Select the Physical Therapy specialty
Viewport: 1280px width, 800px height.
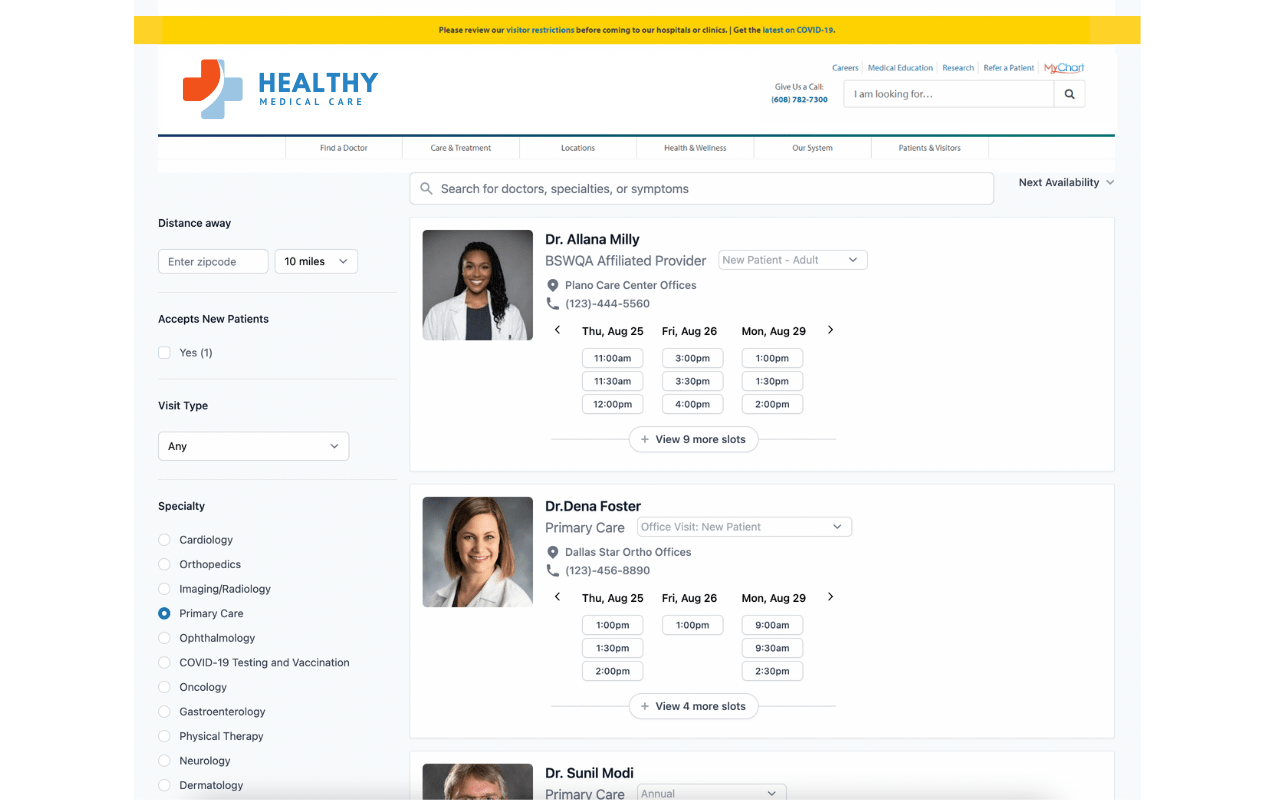(164, 736)
